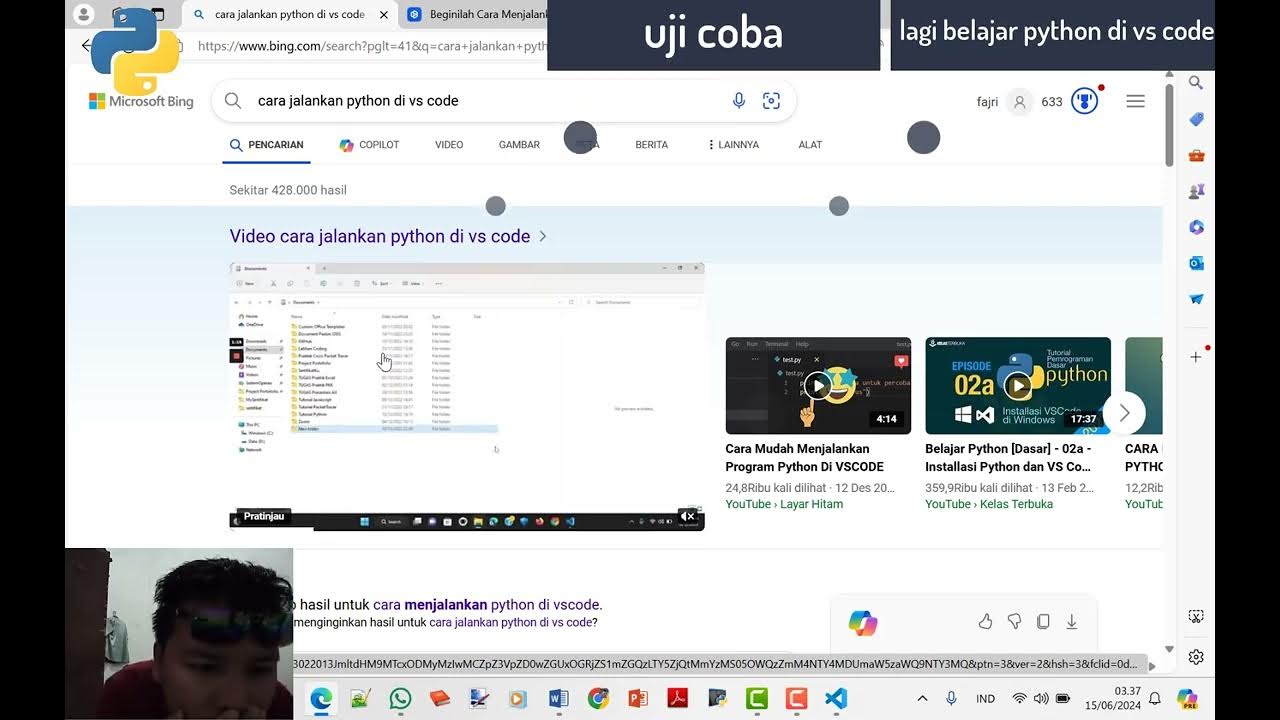Open visual search camera icon
Image resolution: width=1280 pixels, height=720 pixels.
click(771, 101)
